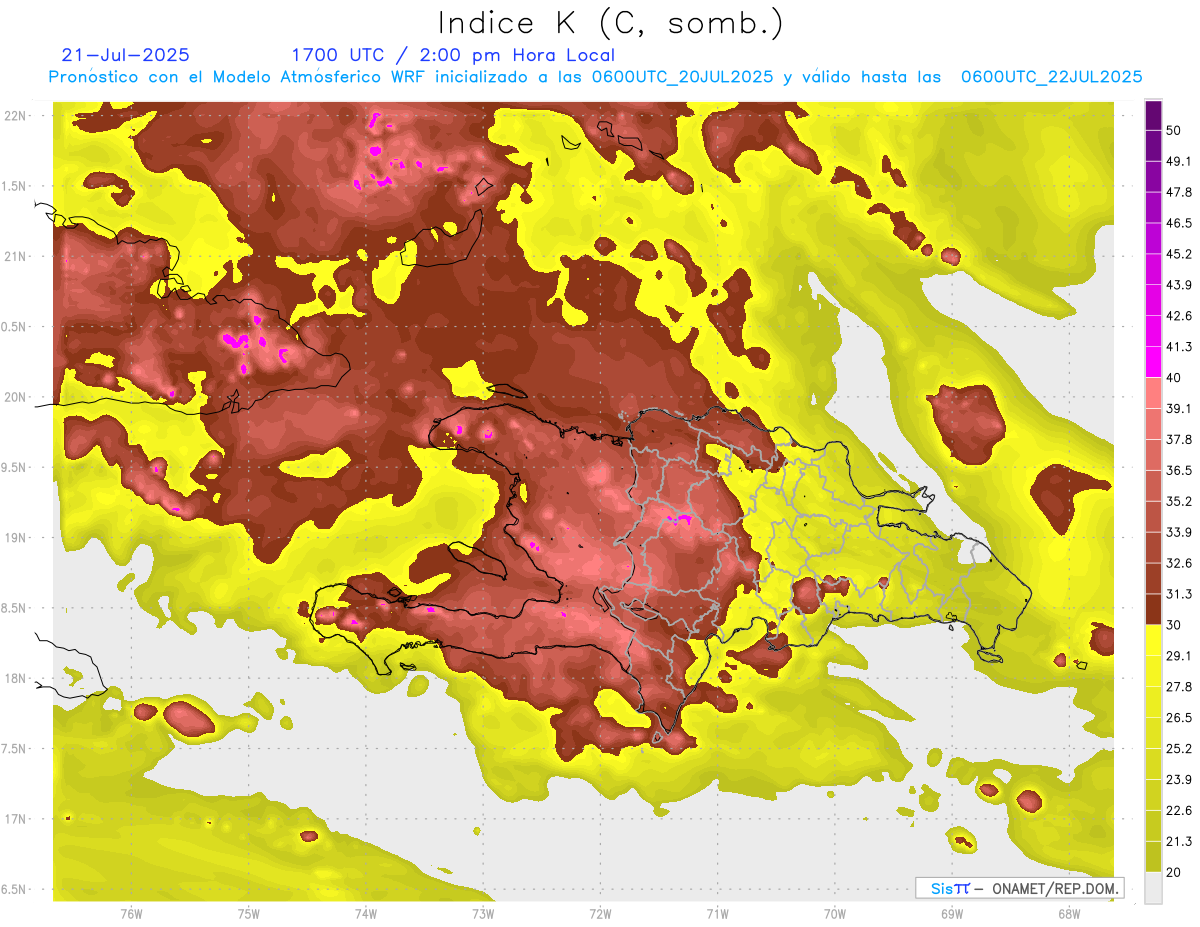Click the 21-Jul-2025 date text
Image resolution: width=1200 pixels, height=927 pixels.
(125, 55)
